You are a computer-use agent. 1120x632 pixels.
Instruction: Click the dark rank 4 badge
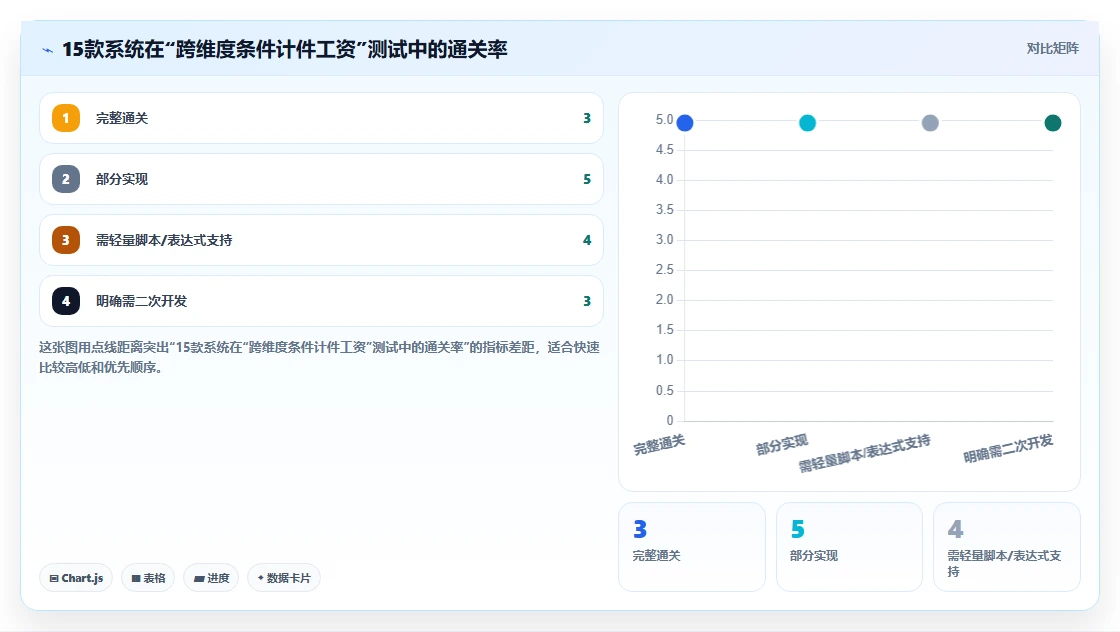coord(66,301)
